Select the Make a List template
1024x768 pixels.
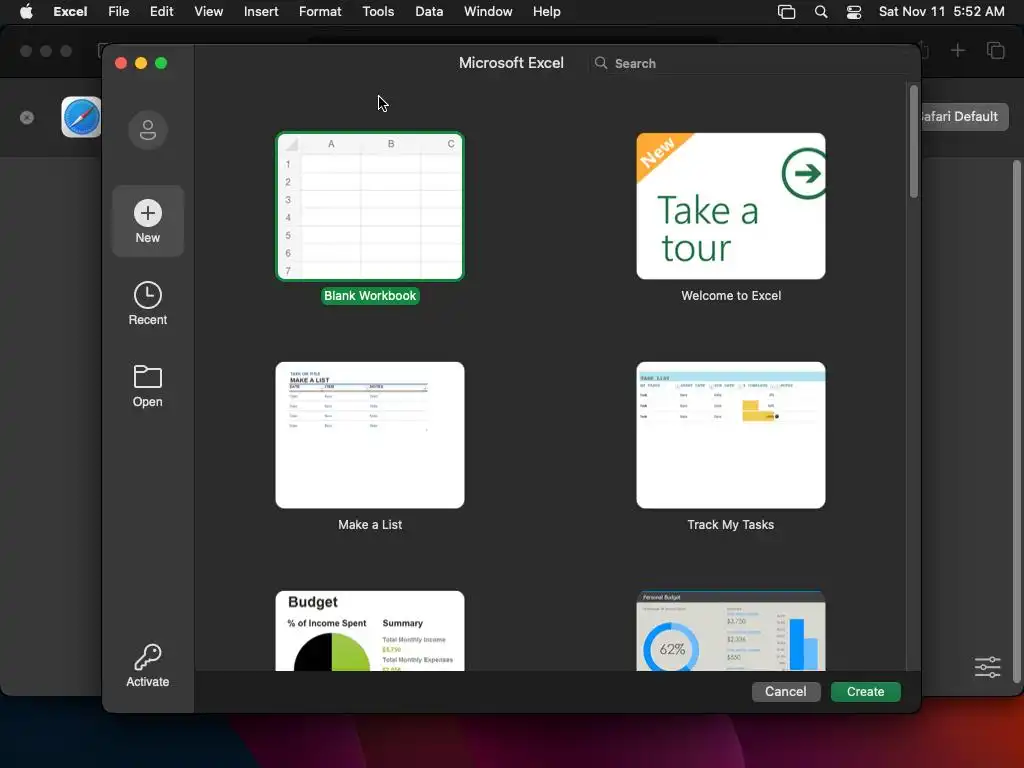(370, 435)
